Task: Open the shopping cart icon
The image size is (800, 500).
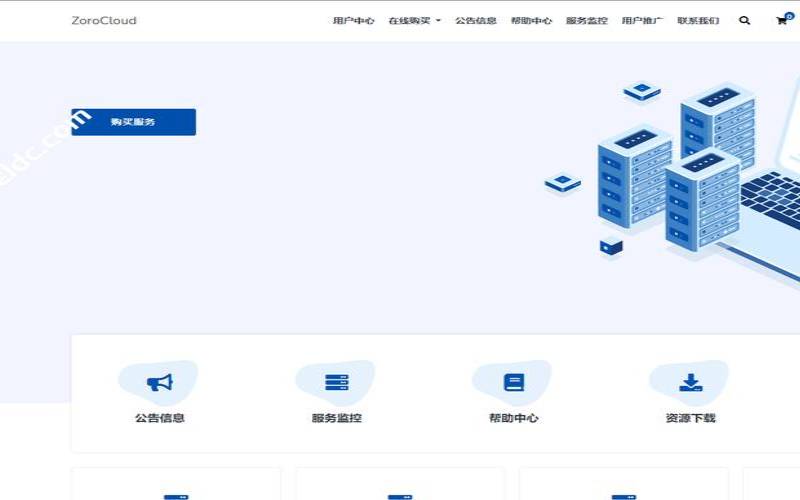Action: click(x=784, y=19)
